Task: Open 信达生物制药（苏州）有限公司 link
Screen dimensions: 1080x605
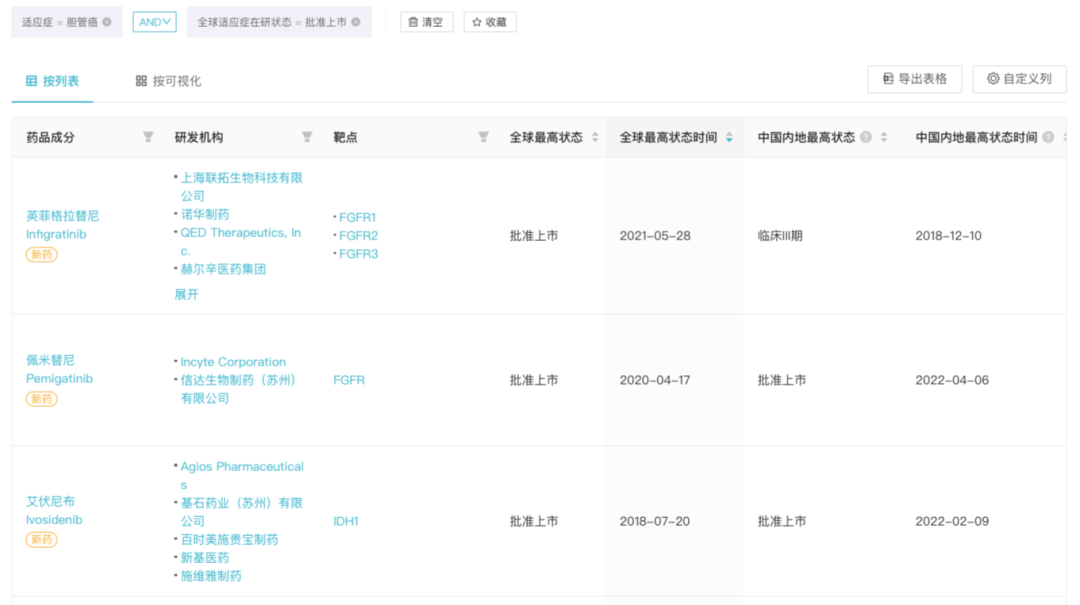Action: (x=238, y=389)
